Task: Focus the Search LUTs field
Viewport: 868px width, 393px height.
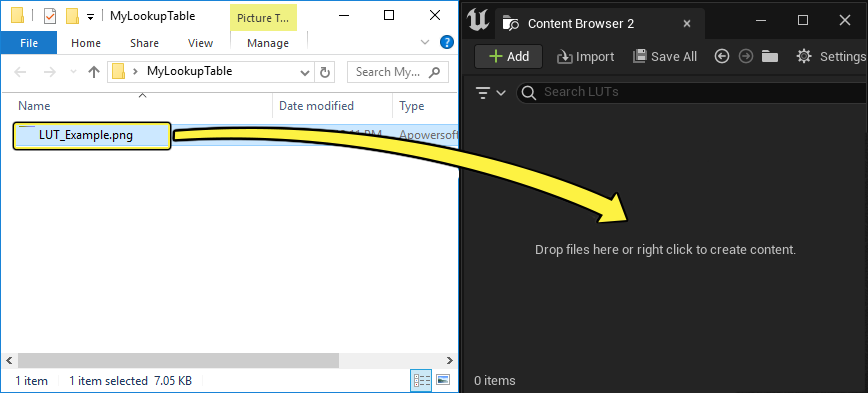Action: coord(692,92)
